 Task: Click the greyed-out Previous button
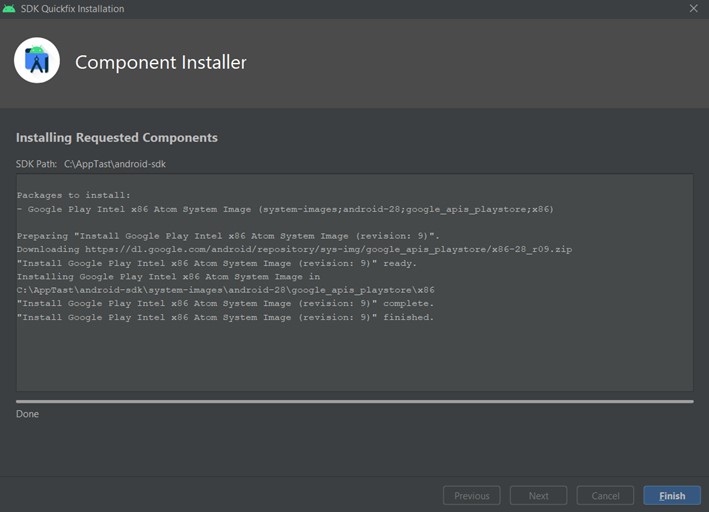(x=472, y=495)
